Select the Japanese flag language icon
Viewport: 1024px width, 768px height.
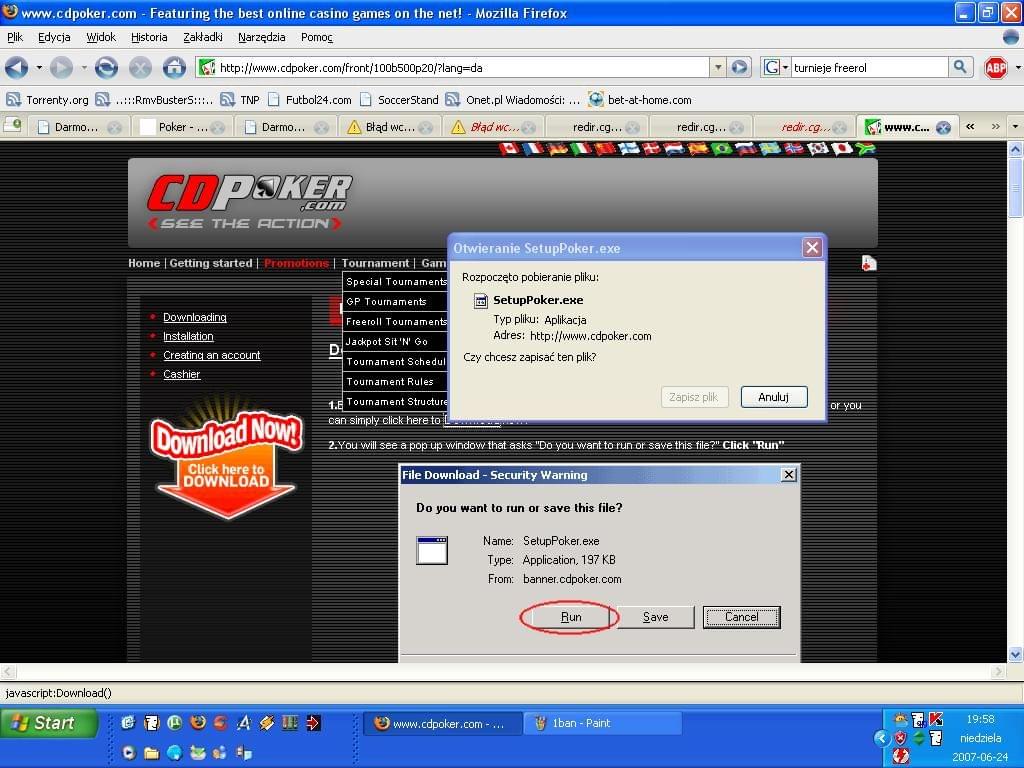[x=841, y=149]
